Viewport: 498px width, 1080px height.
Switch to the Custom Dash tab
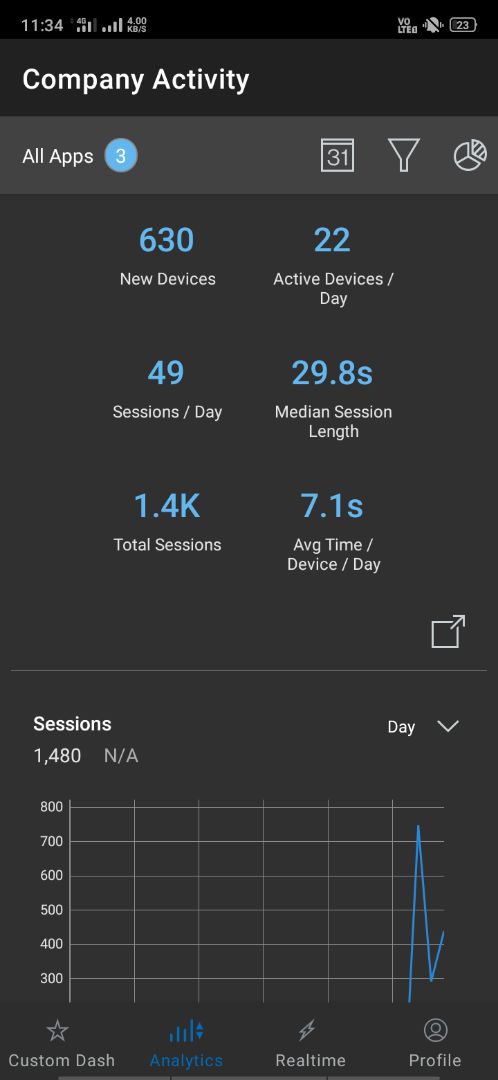(61, 1043)
